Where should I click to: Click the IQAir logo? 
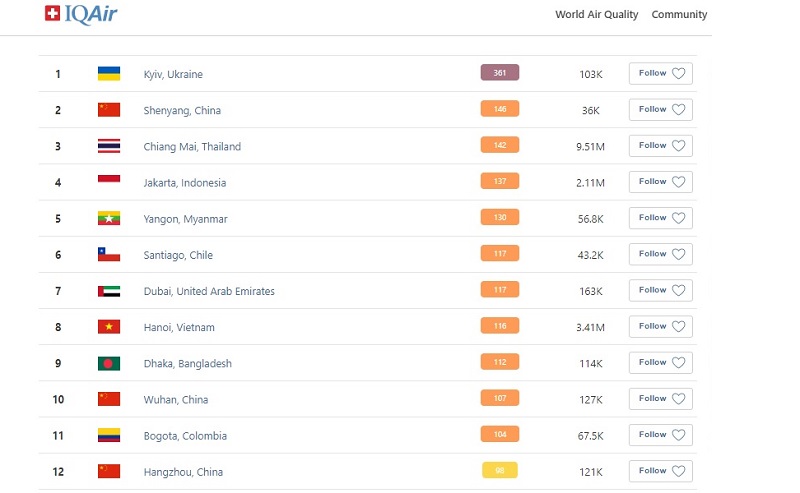(x=81, y=14)
